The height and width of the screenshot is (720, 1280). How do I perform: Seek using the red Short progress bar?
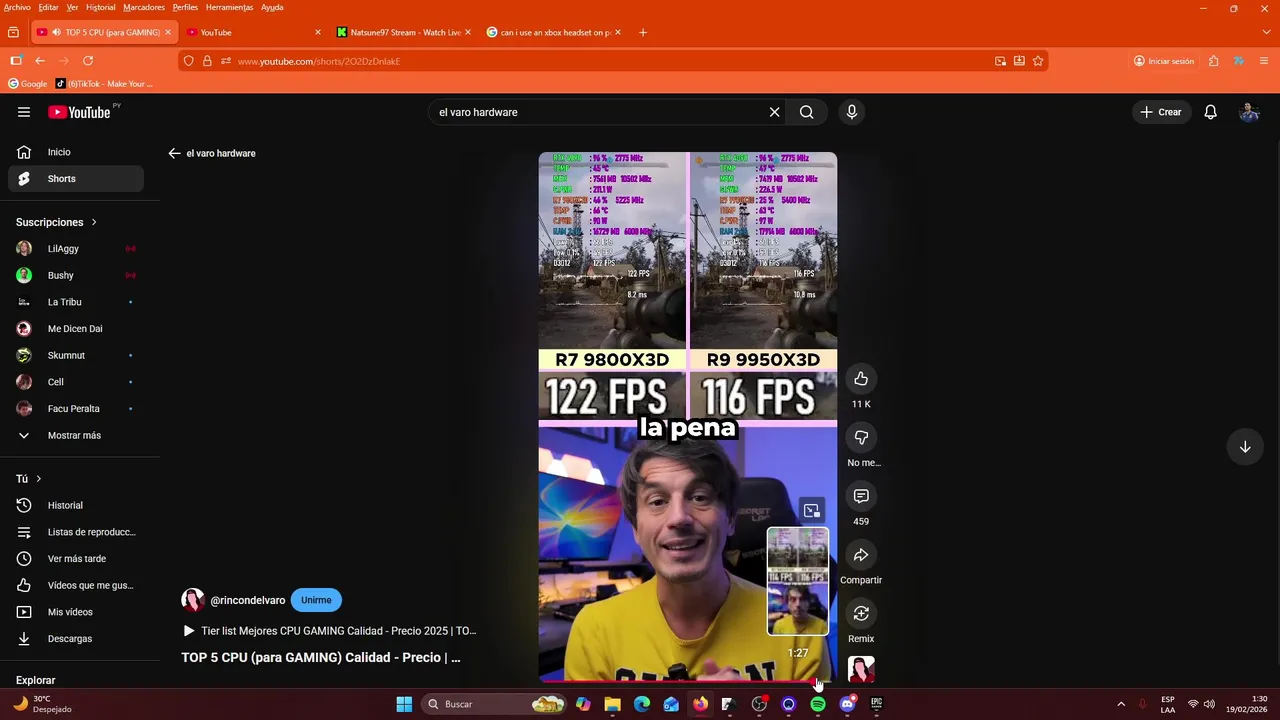coord(687,683)
